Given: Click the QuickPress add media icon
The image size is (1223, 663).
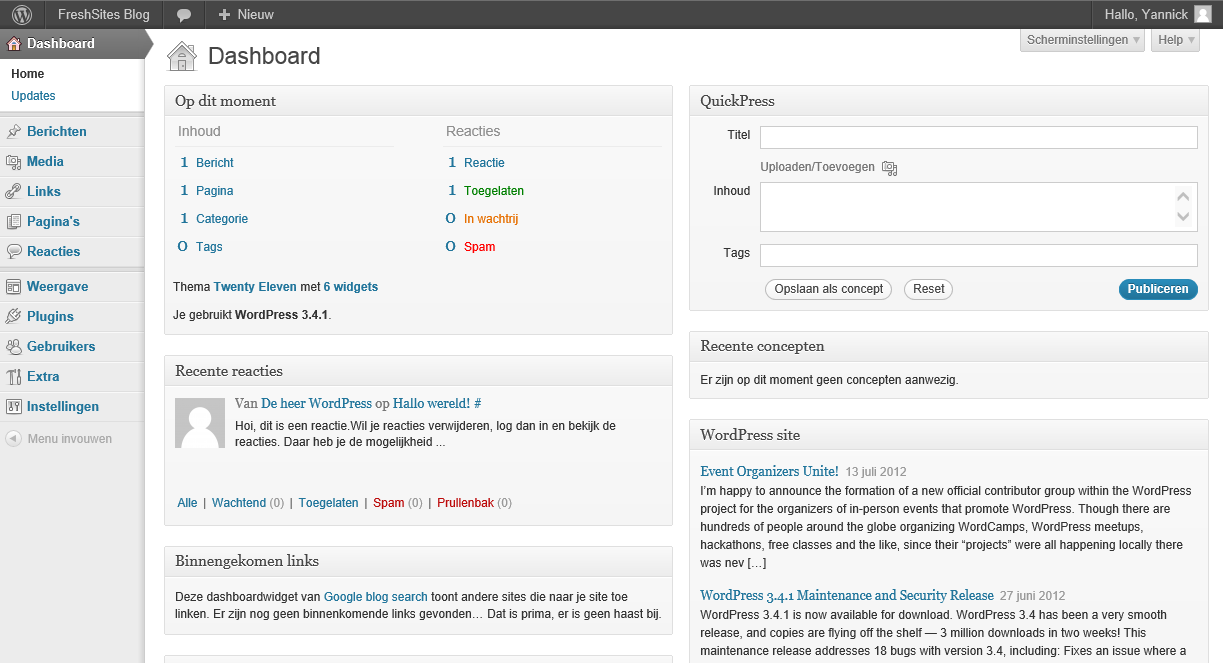Looking at the screenshot, I should [x=890, y=168].
